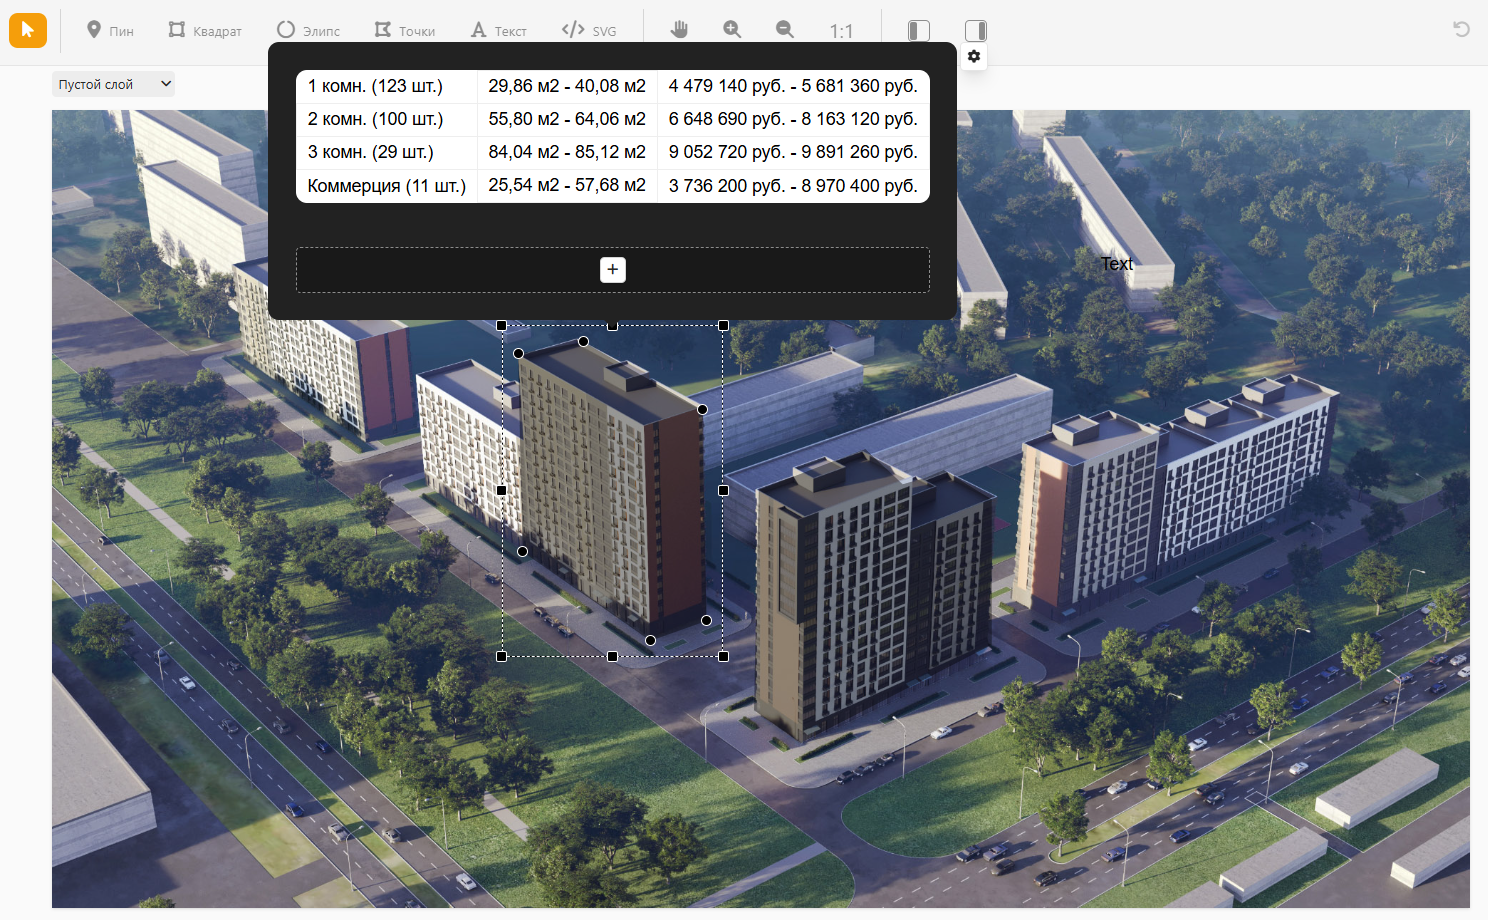The height and width of the screenshot is (920, 1488).
Task: Select the Элипс ellipse tool
Action: tap(308, 30)
